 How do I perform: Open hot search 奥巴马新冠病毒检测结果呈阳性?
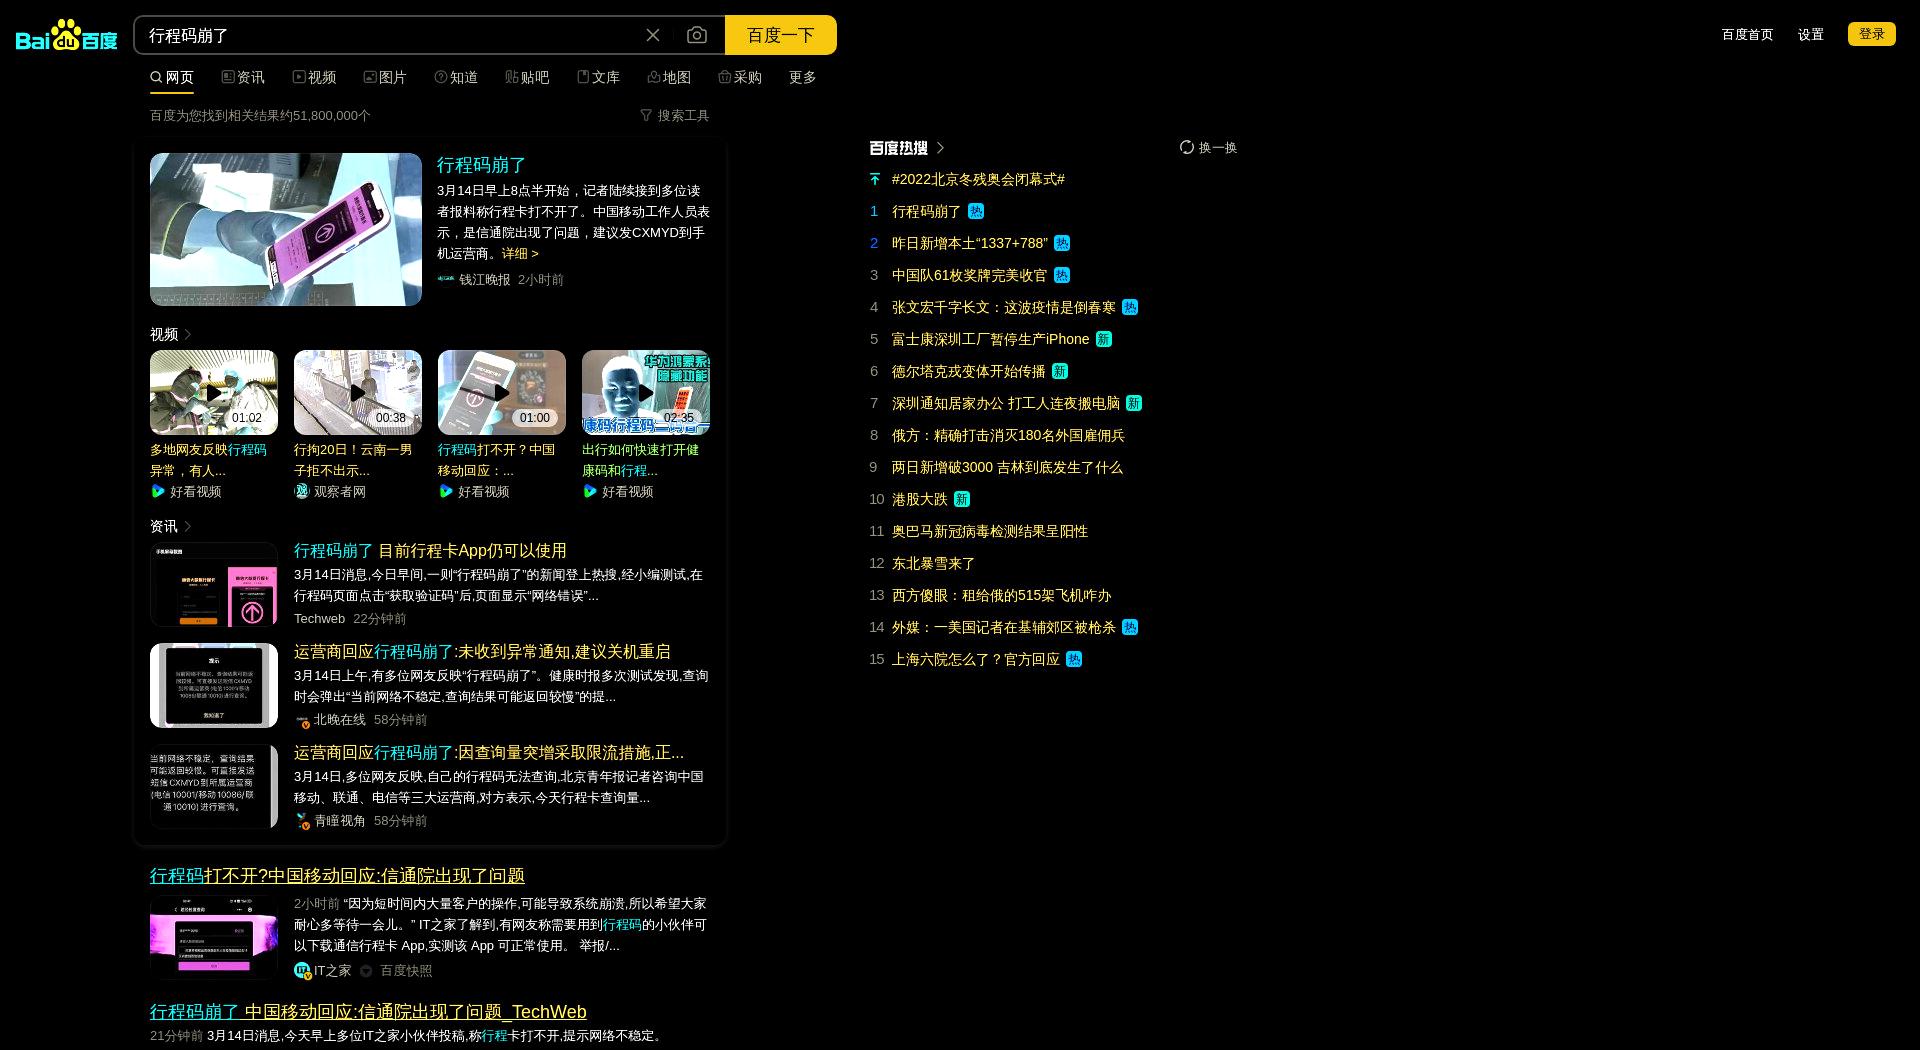tap(990, 531)
